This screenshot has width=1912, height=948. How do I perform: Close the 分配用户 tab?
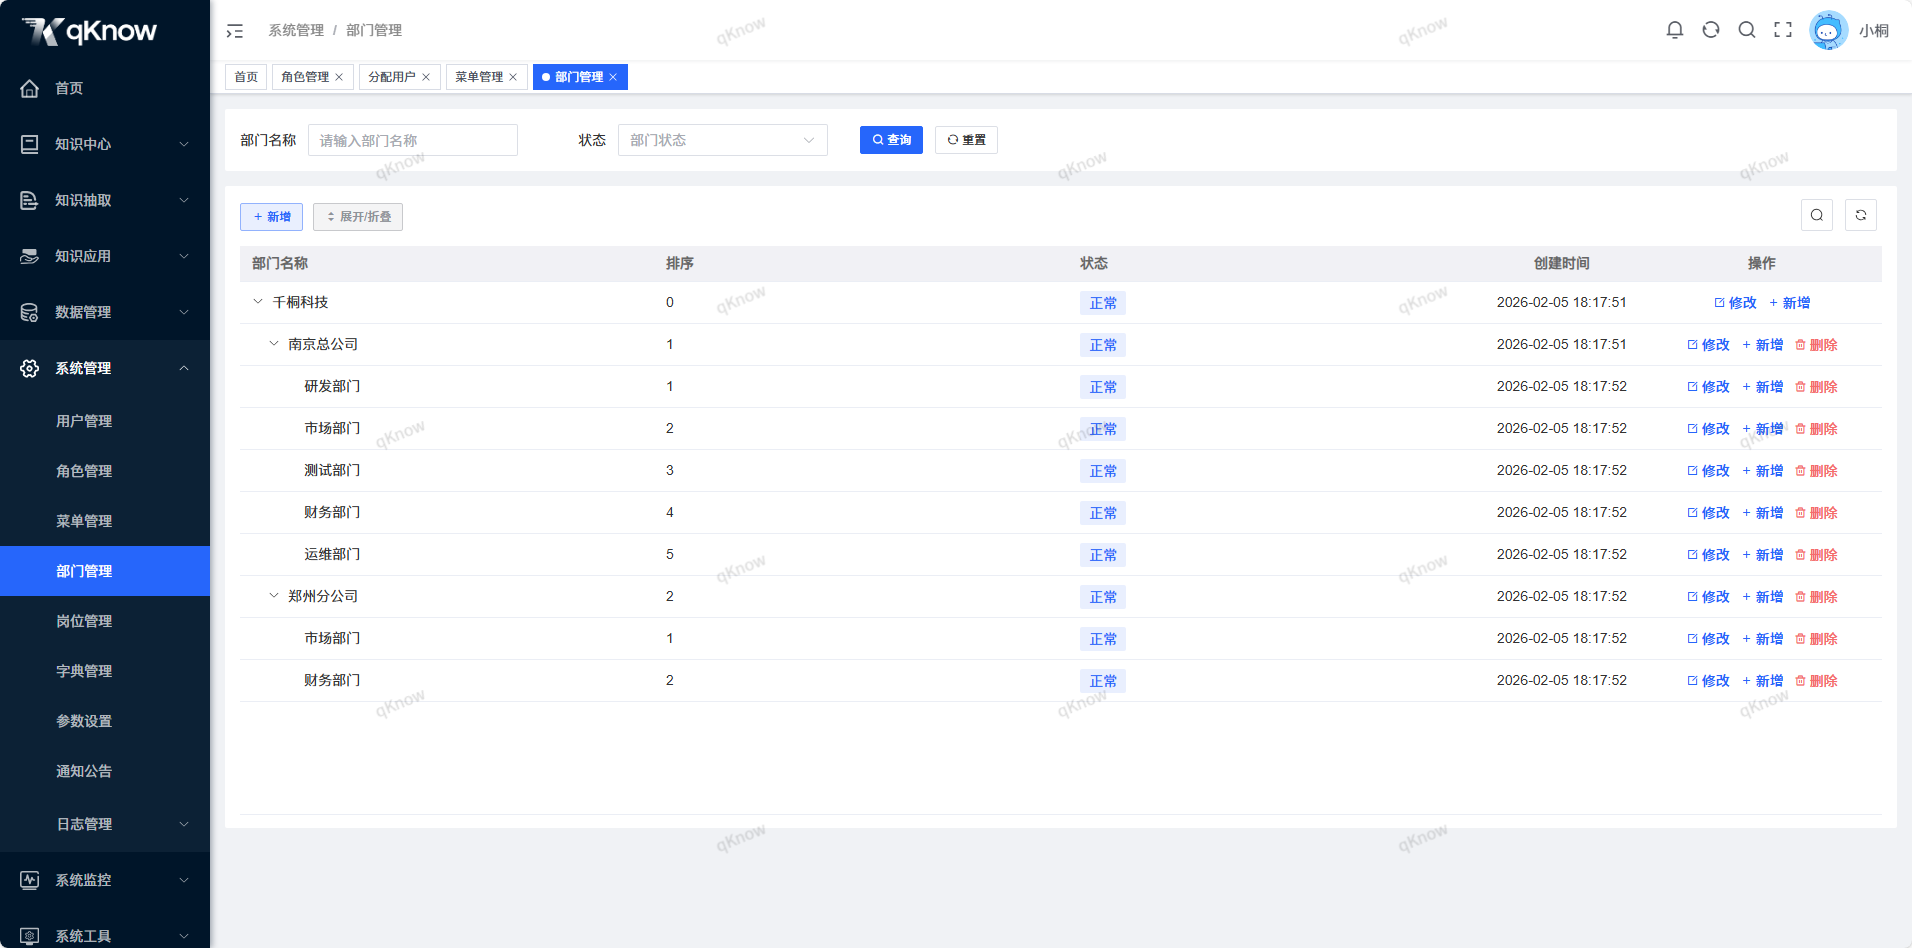(x=426, y=77)
